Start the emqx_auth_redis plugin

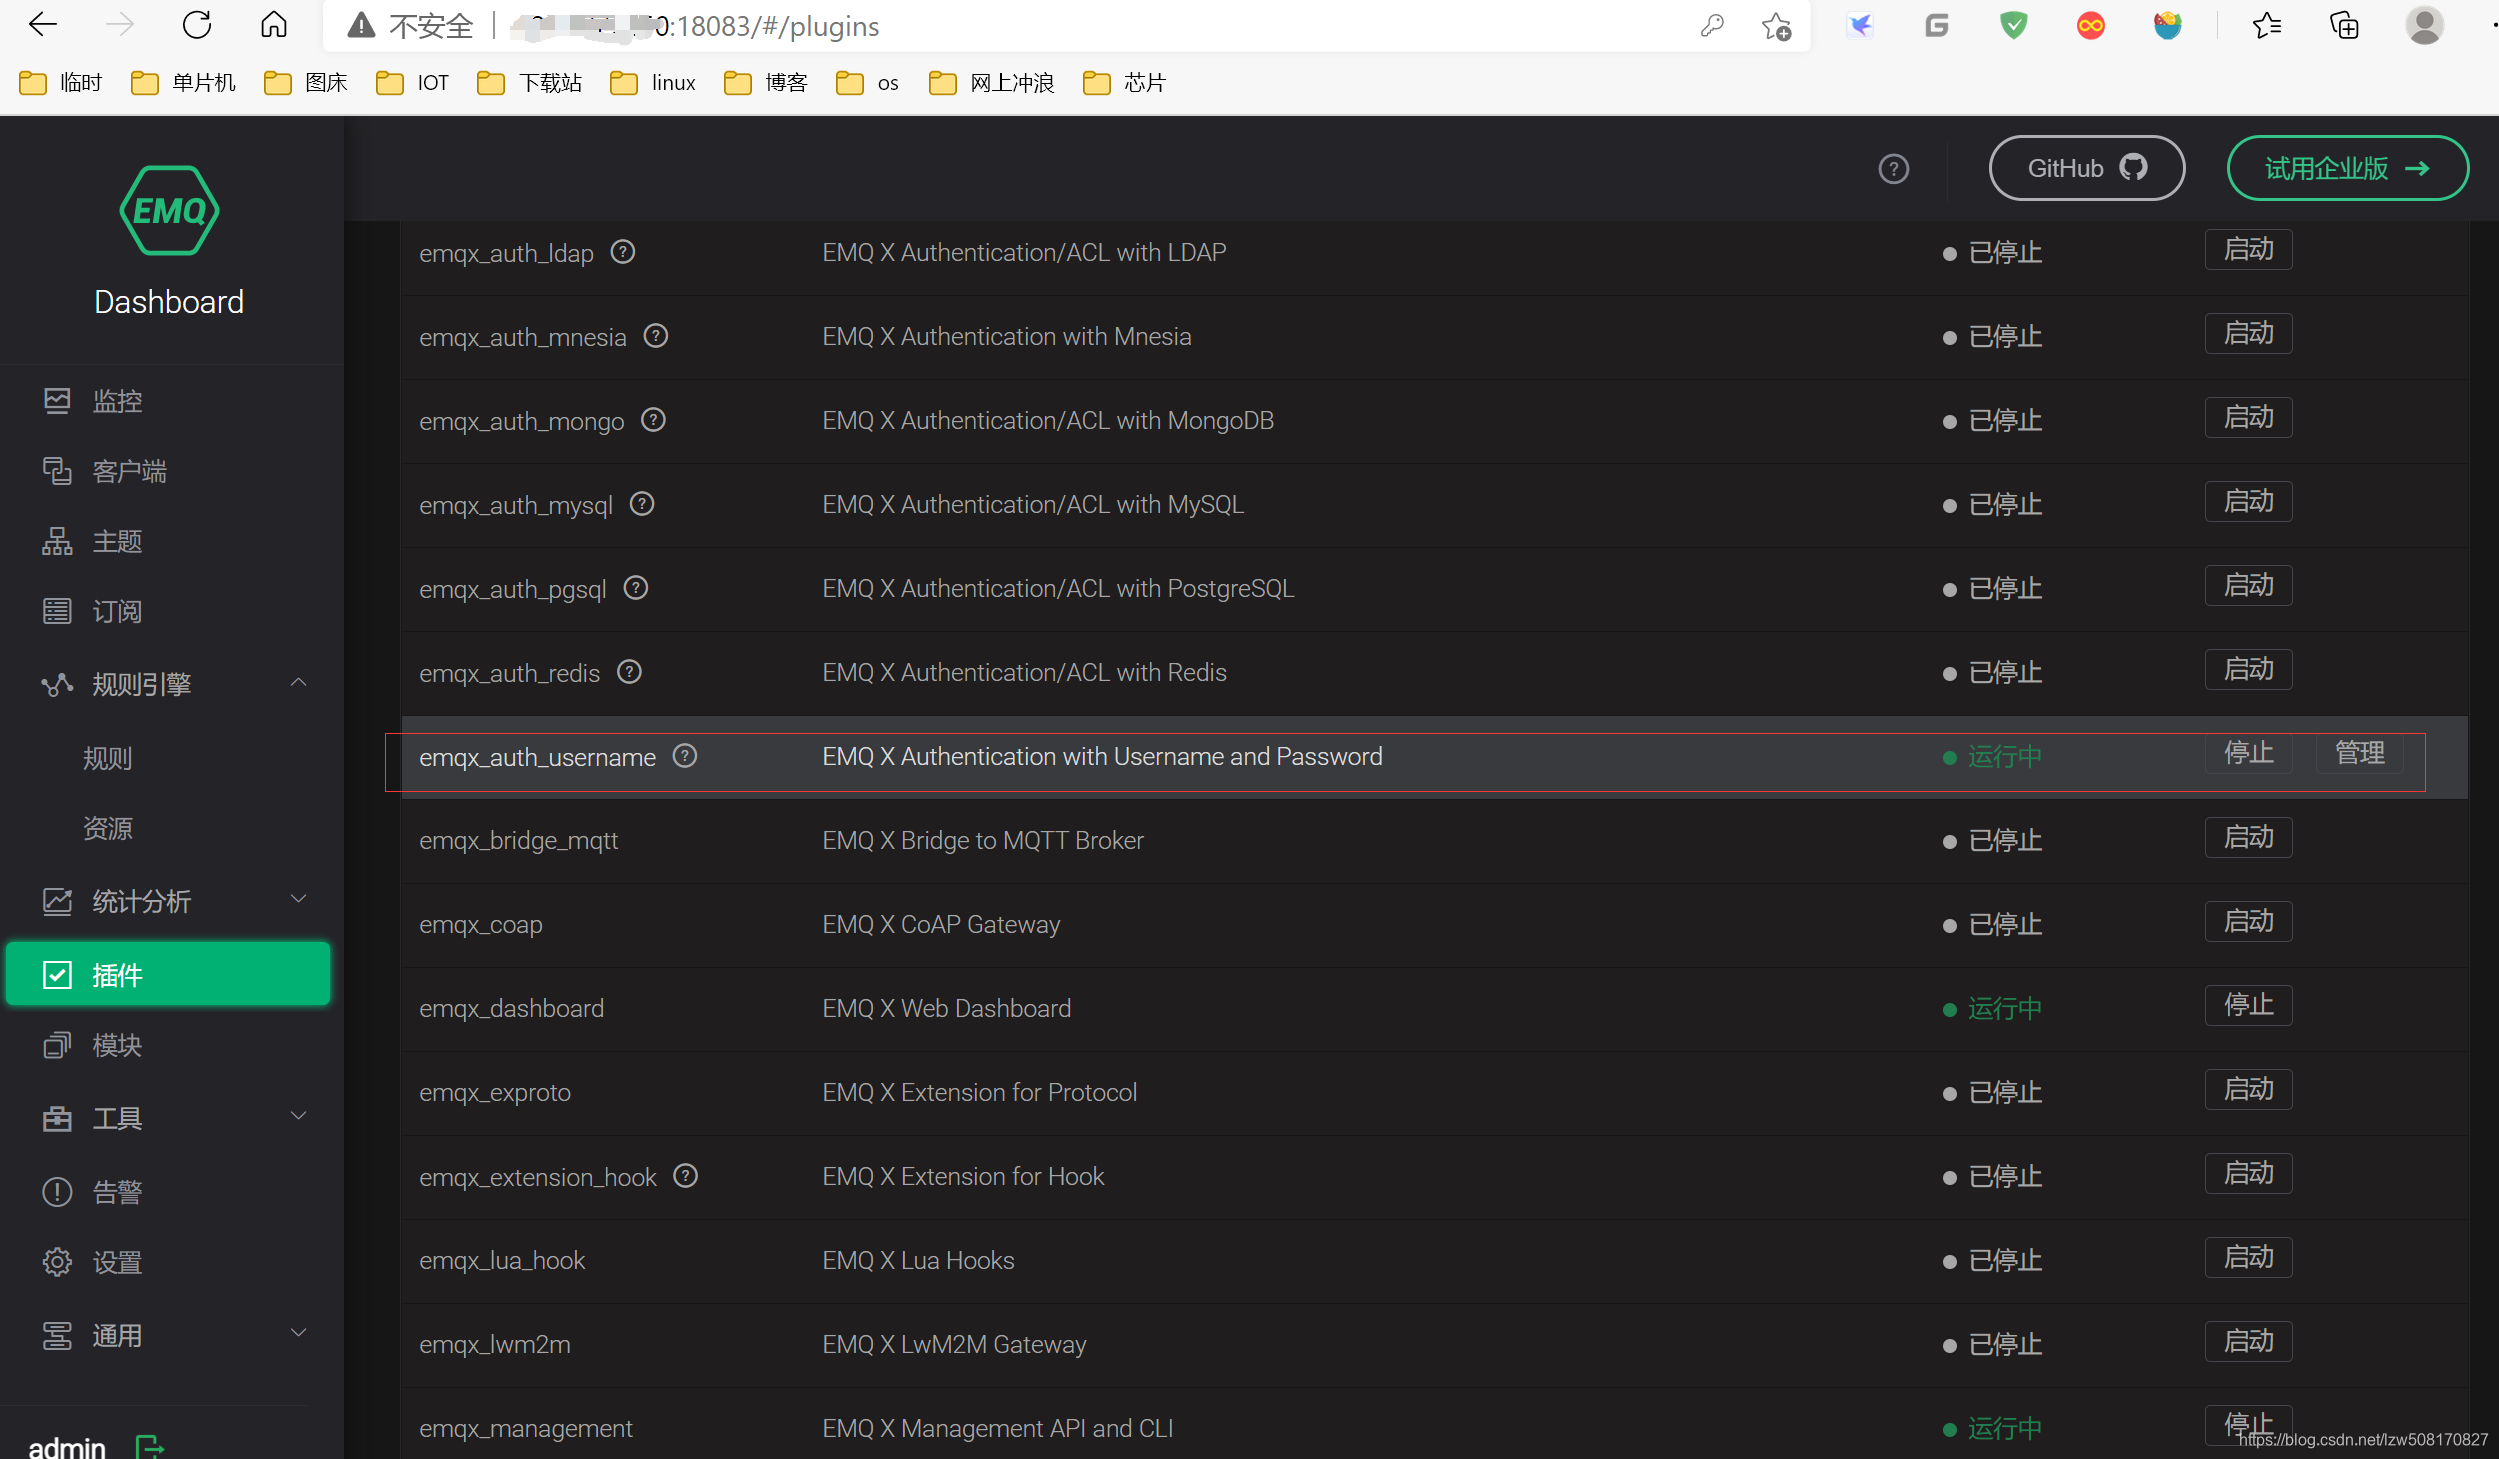point(2248,669)
